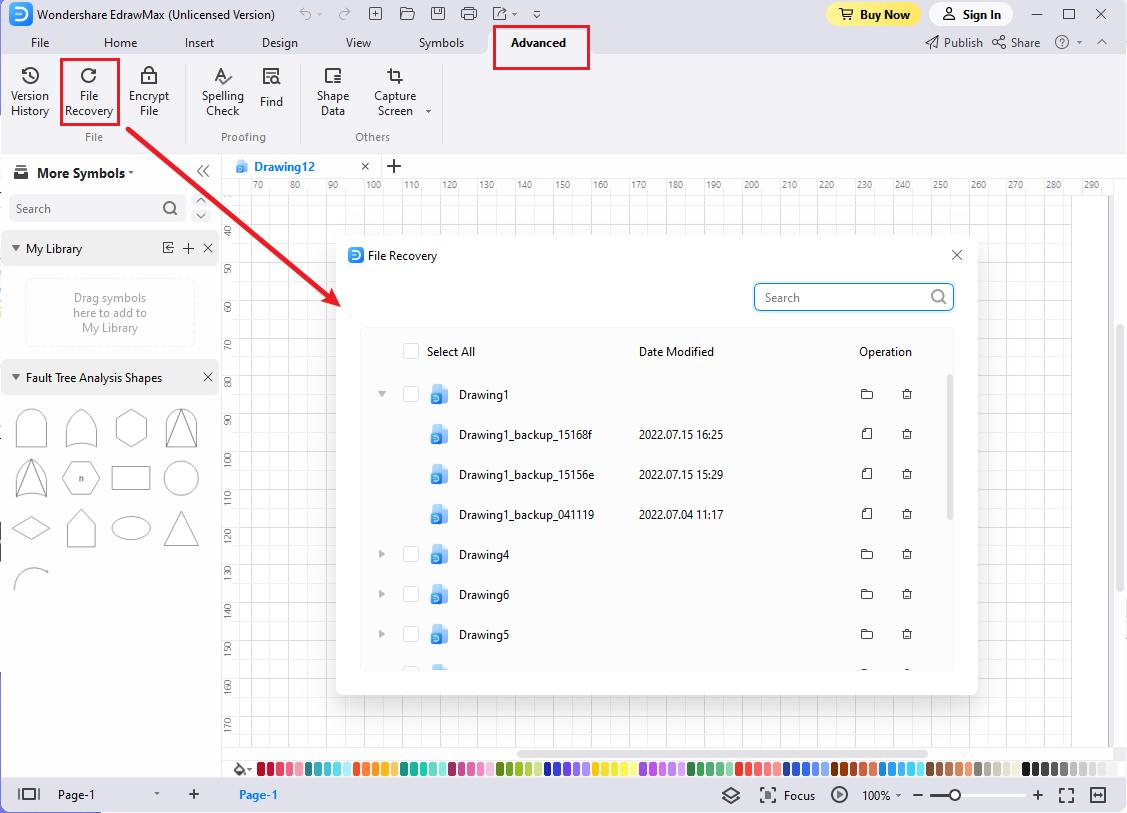1127x813 pixels.
Task: Open Drawing1_backup_041119 backup file
Action: click(x=867, y=514)
